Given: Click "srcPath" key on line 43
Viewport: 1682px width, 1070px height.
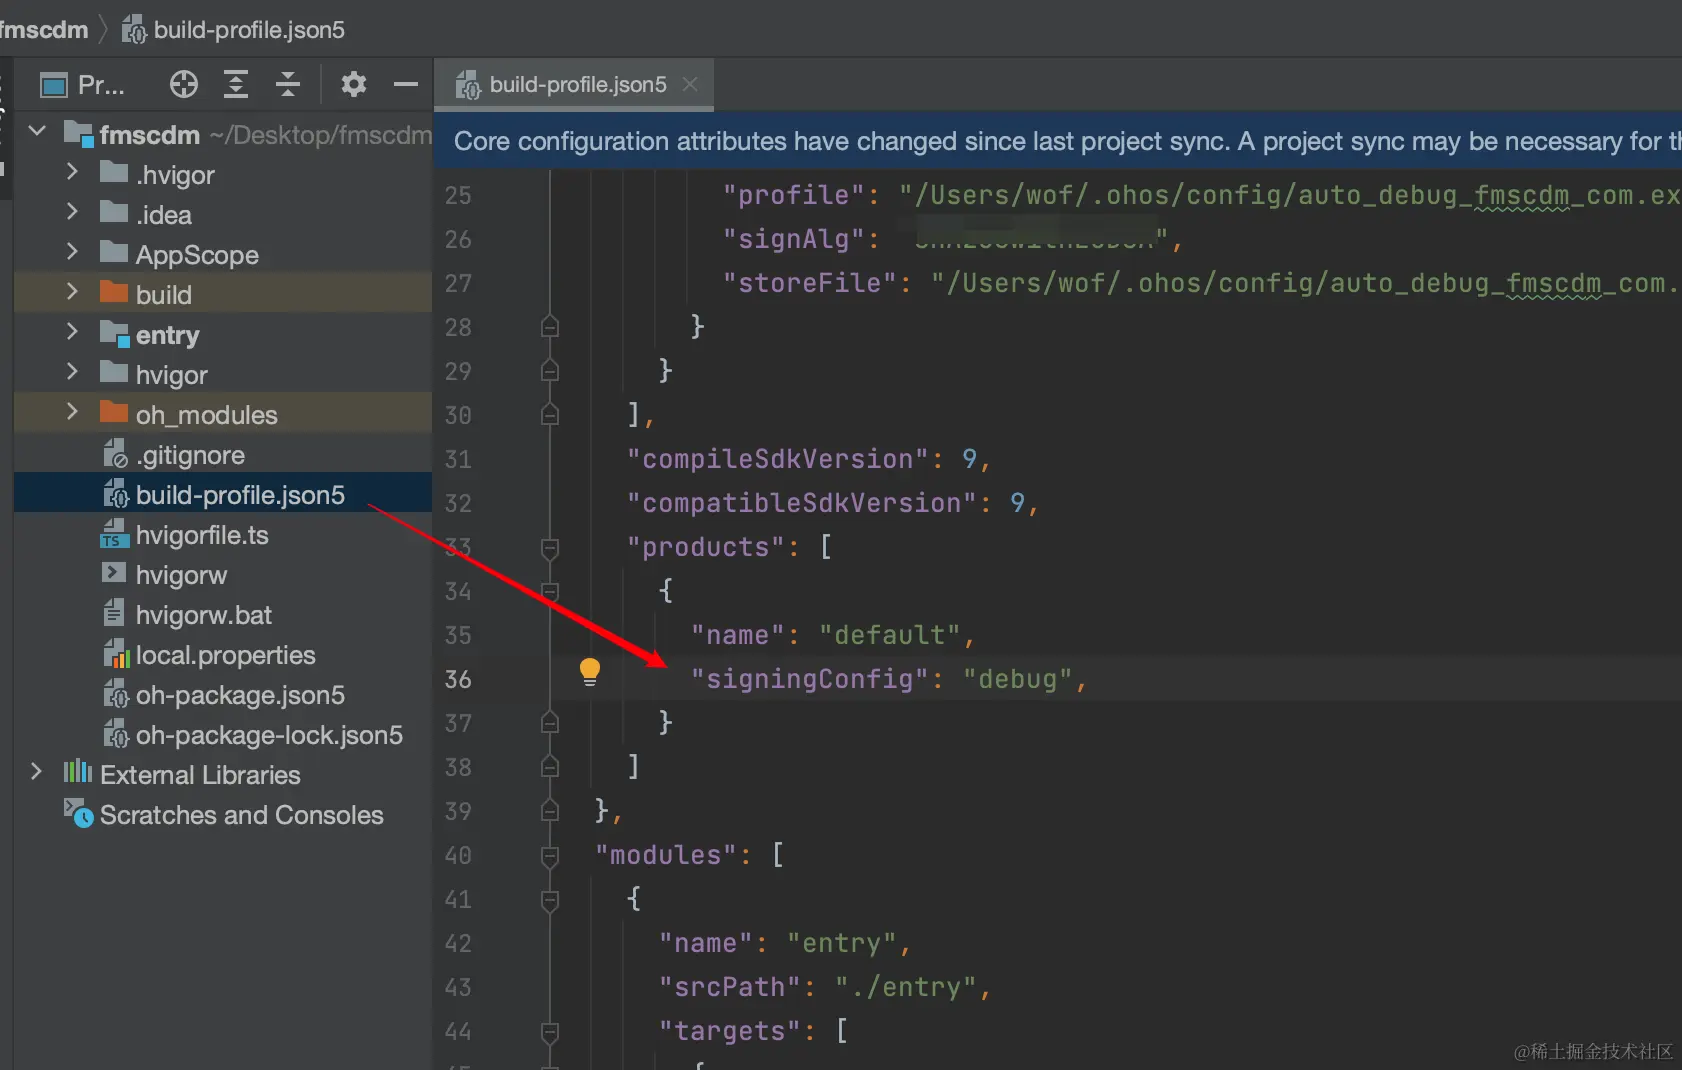Looking at the screenshot, I should [737, 987].
